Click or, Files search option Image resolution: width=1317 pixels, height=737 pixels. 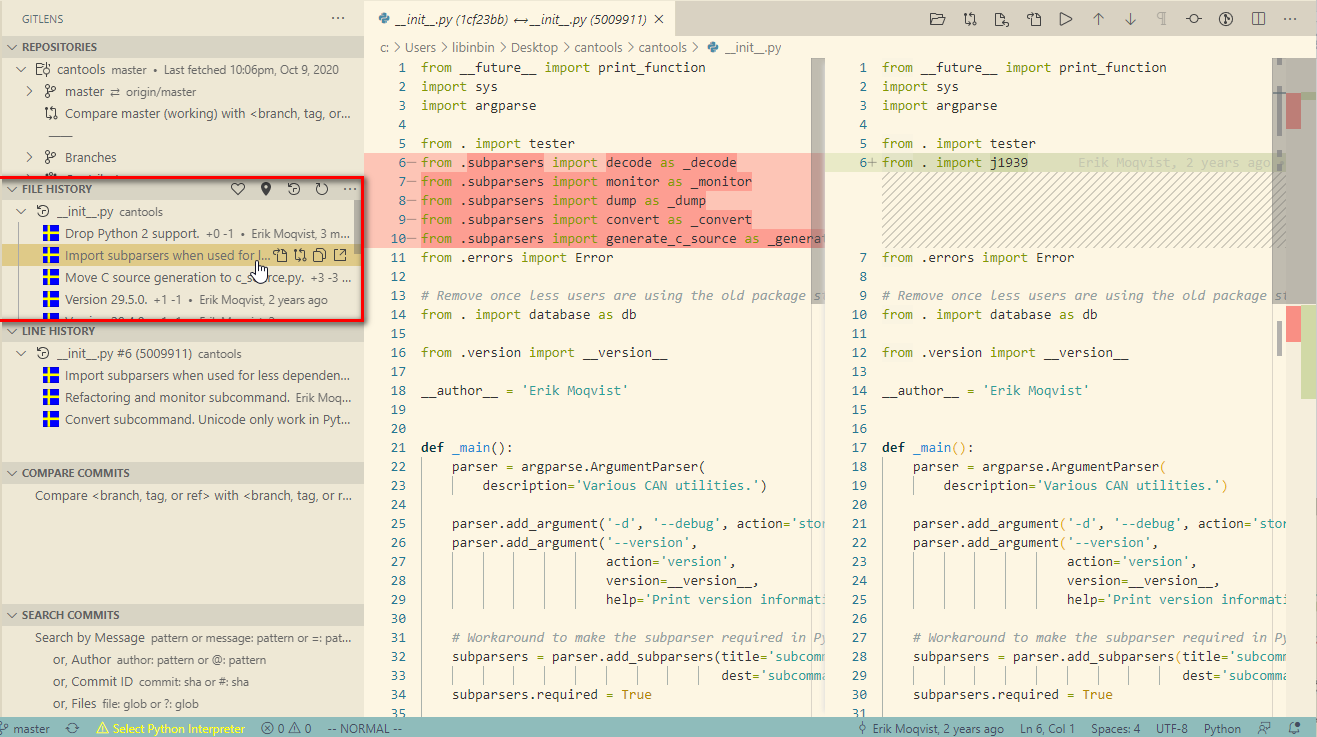point(182,704)
